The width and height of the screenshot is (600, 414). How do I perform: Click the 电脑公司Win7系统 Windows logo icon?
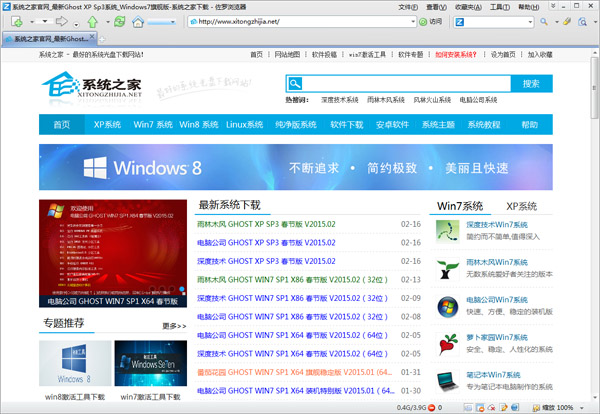[447, 306]
